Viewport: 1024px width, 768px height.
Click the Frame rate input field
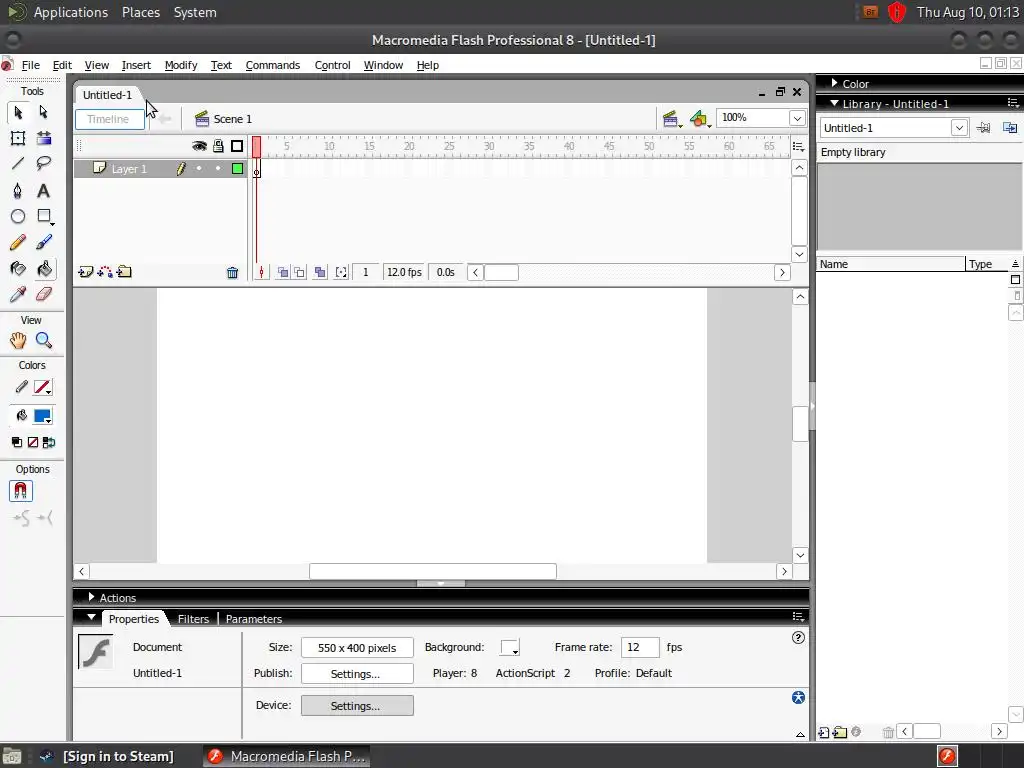[640, 647]
